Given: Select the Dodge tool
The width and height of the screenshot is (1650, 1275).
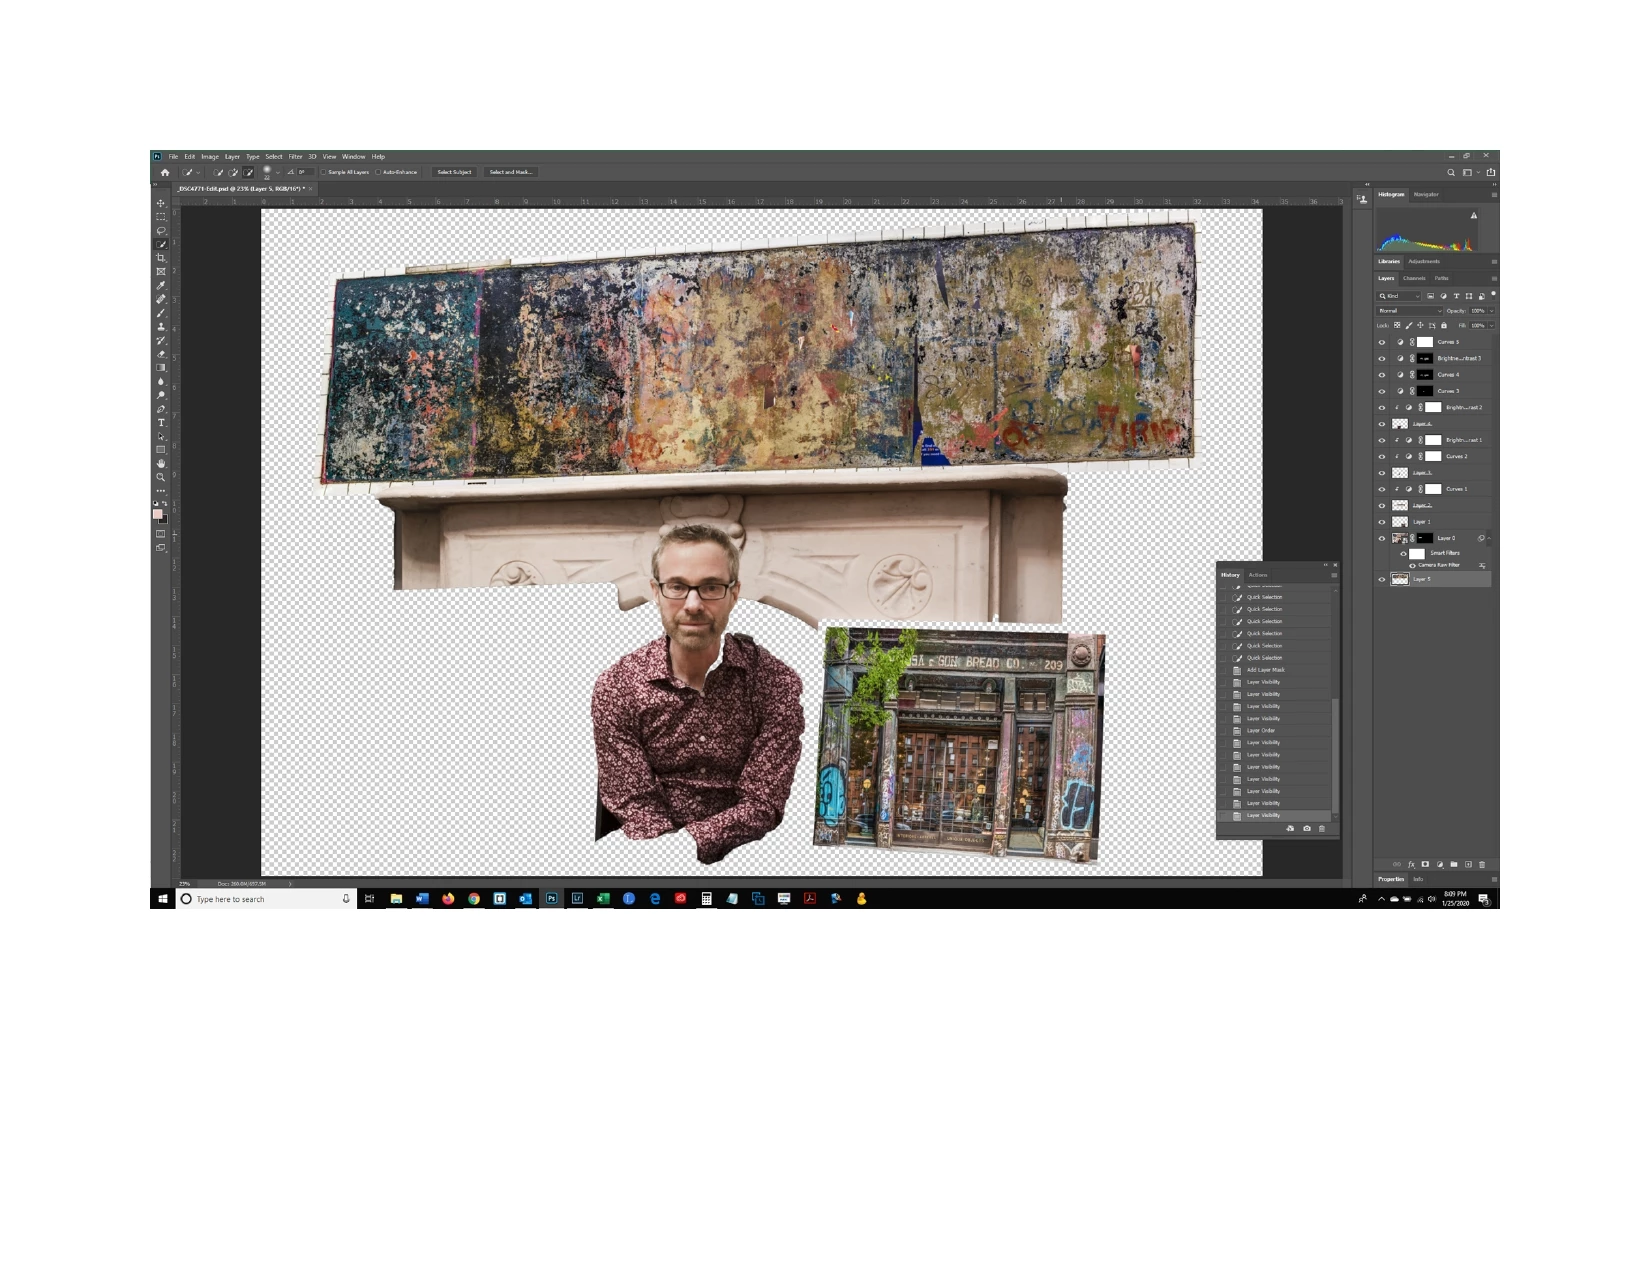Looking at the screenshot, I should tap(161, 394).
